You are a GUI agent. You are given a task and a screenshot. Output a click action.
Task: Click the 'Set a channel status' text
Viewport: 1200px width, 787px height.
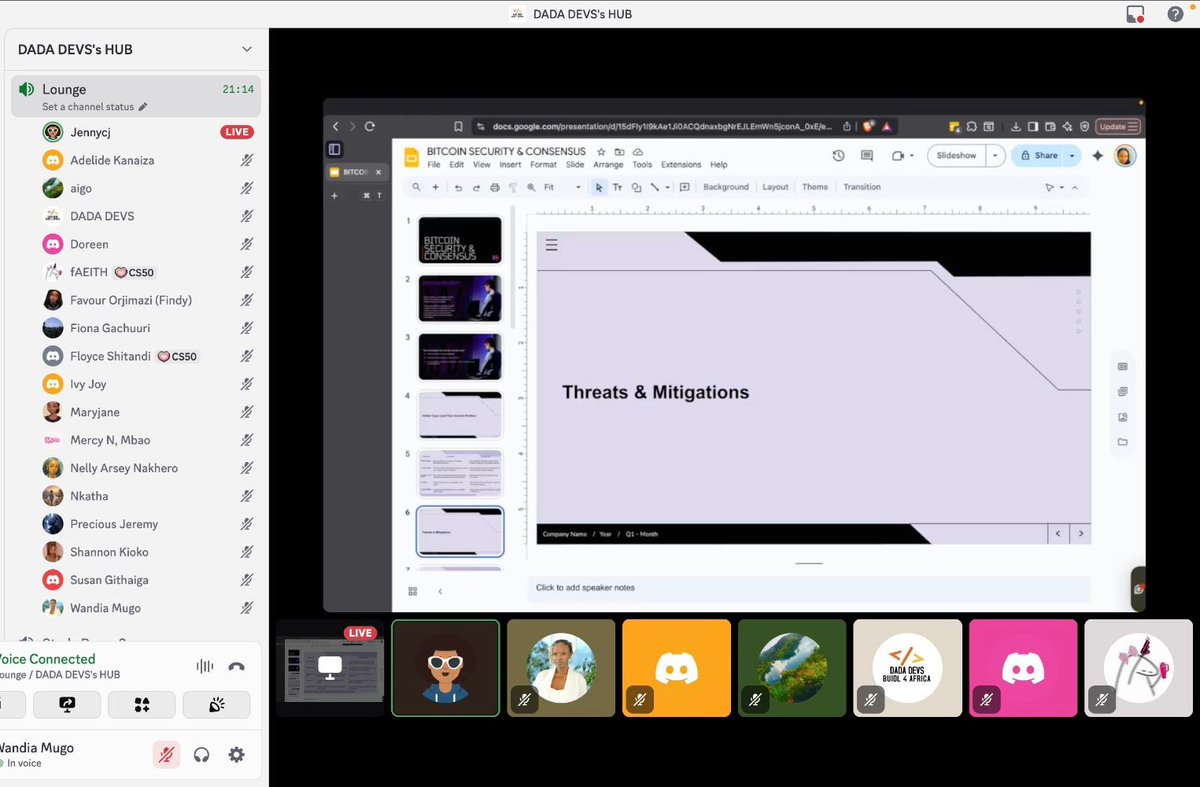tap(89, 107)
